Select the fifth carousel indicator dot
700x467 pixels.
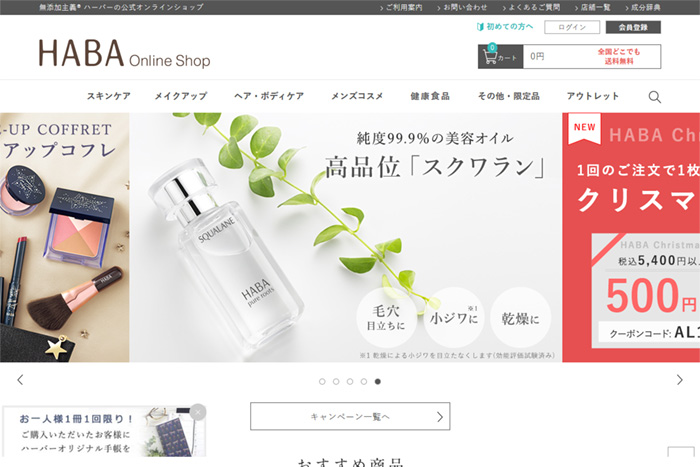point(377,381)
